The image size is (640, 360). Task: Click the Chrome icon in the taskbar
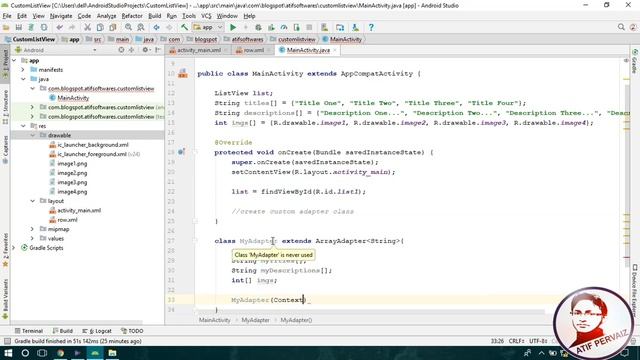pyautogui.click(x=60, y=353)
